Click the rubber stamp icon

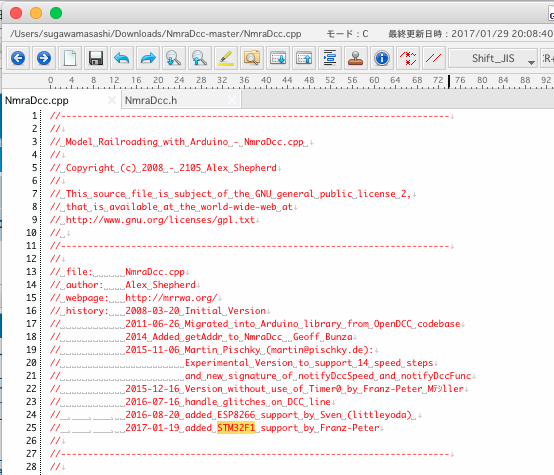(x=355, y=58)
